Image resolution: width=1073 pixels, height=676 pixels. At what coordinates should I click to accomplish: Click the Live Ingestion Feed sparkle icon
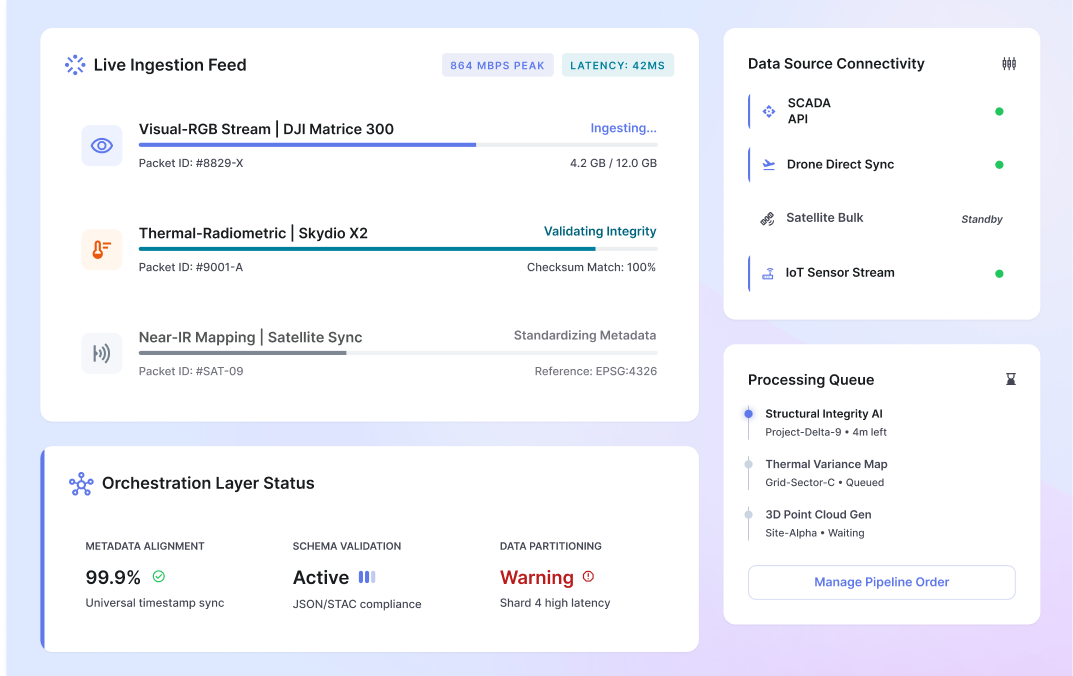[74, 64]
